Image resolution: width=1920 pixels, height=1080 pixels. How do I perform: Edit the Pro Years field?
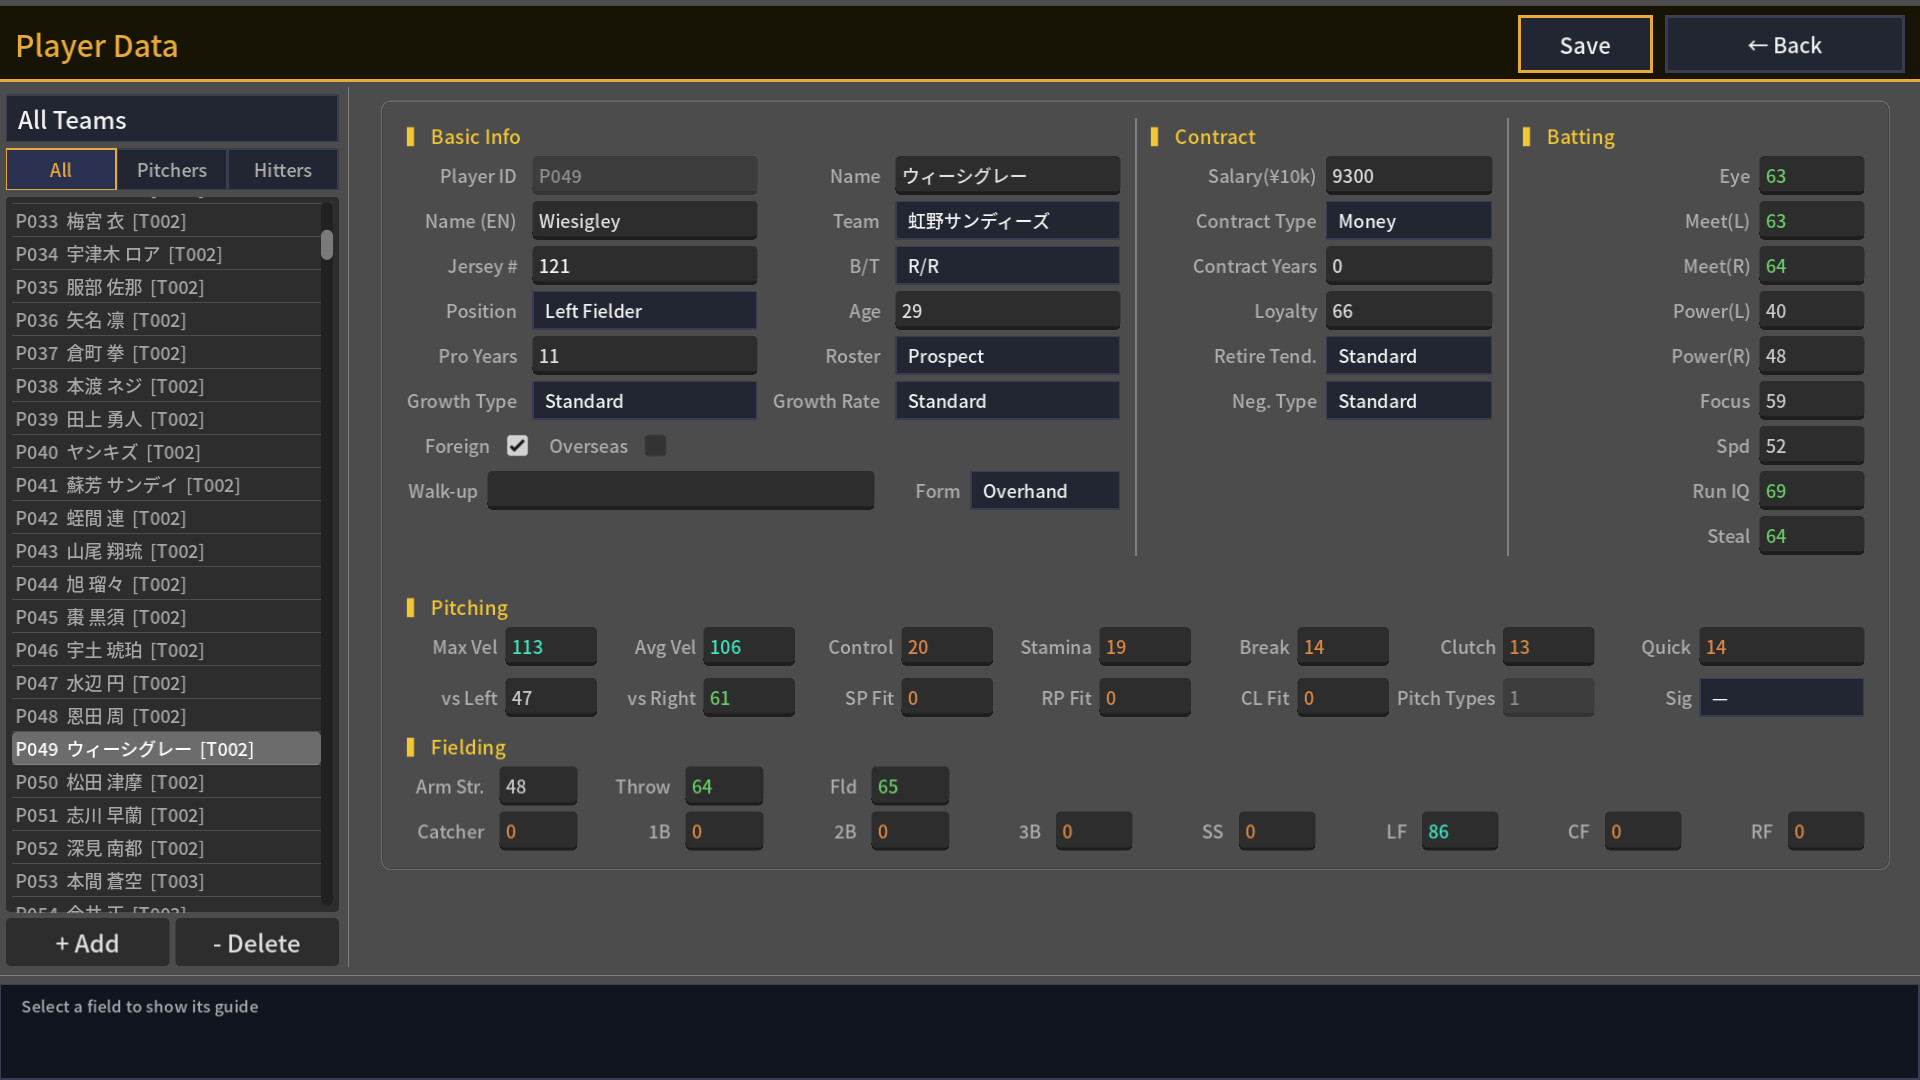644,356
